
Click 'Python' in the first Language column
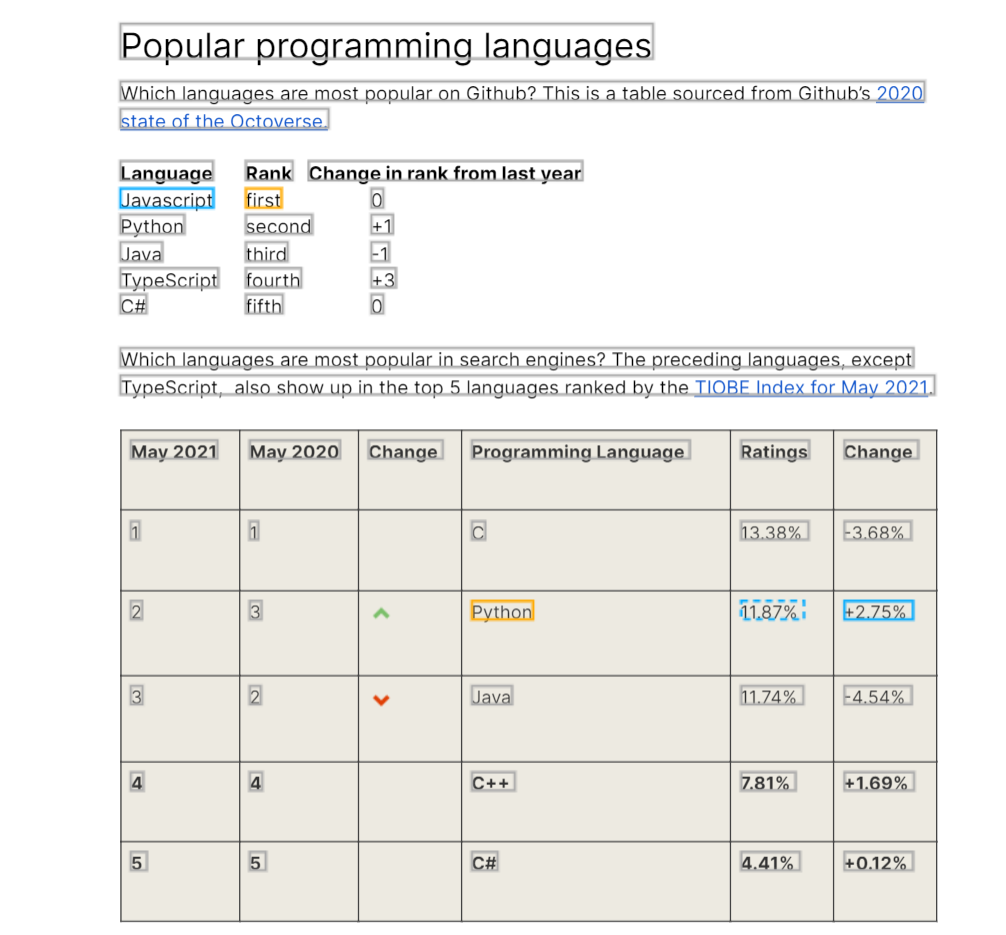153,226
